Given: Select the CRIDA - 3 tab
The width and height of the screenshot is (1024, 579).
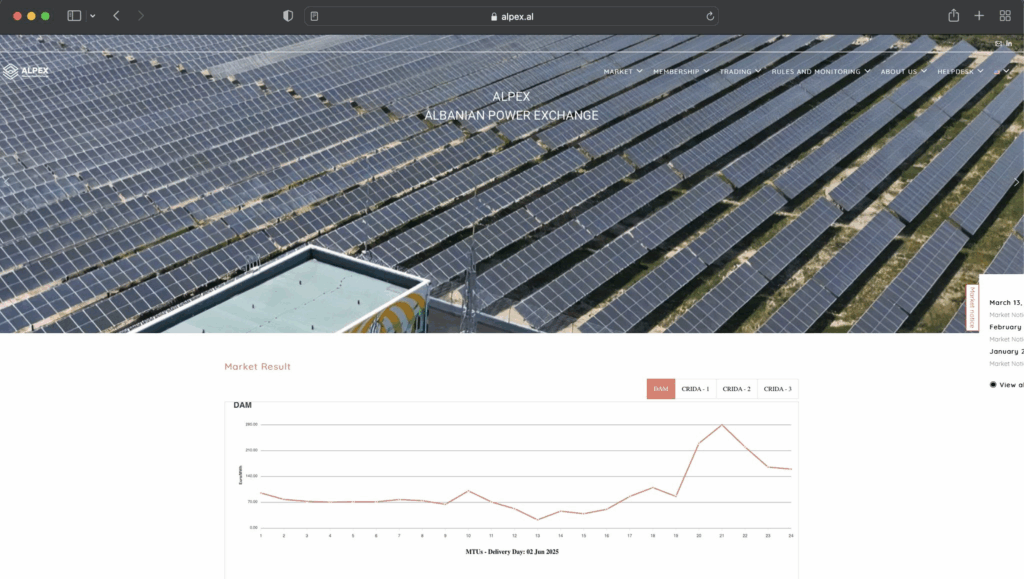Looking at the screenshot, I should [x=778, y=389].
